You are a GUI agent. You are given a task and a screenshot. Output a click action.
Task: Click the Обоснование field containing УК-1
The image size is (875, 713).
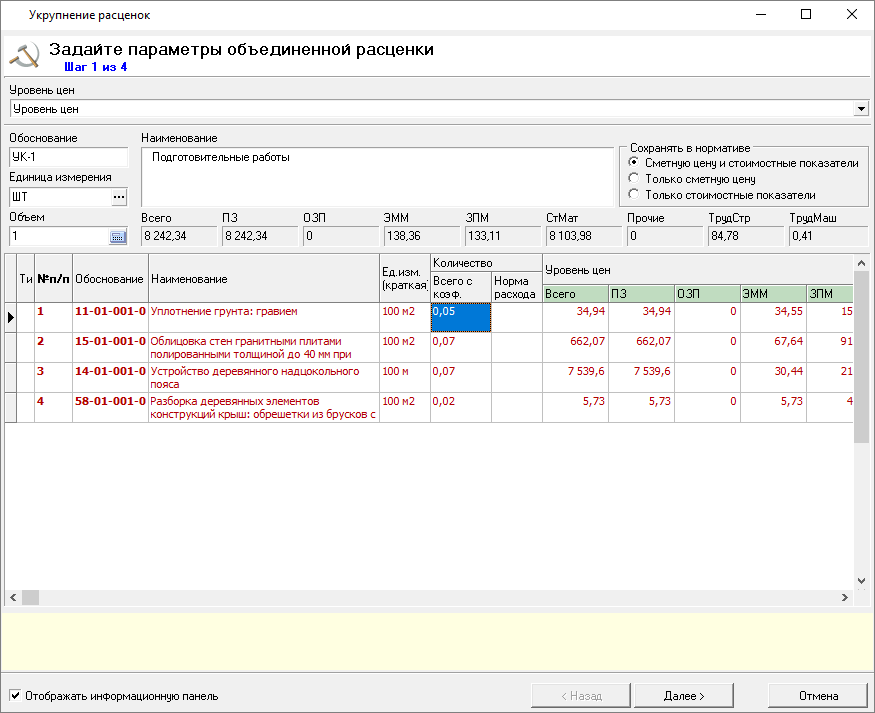[68, 157]
